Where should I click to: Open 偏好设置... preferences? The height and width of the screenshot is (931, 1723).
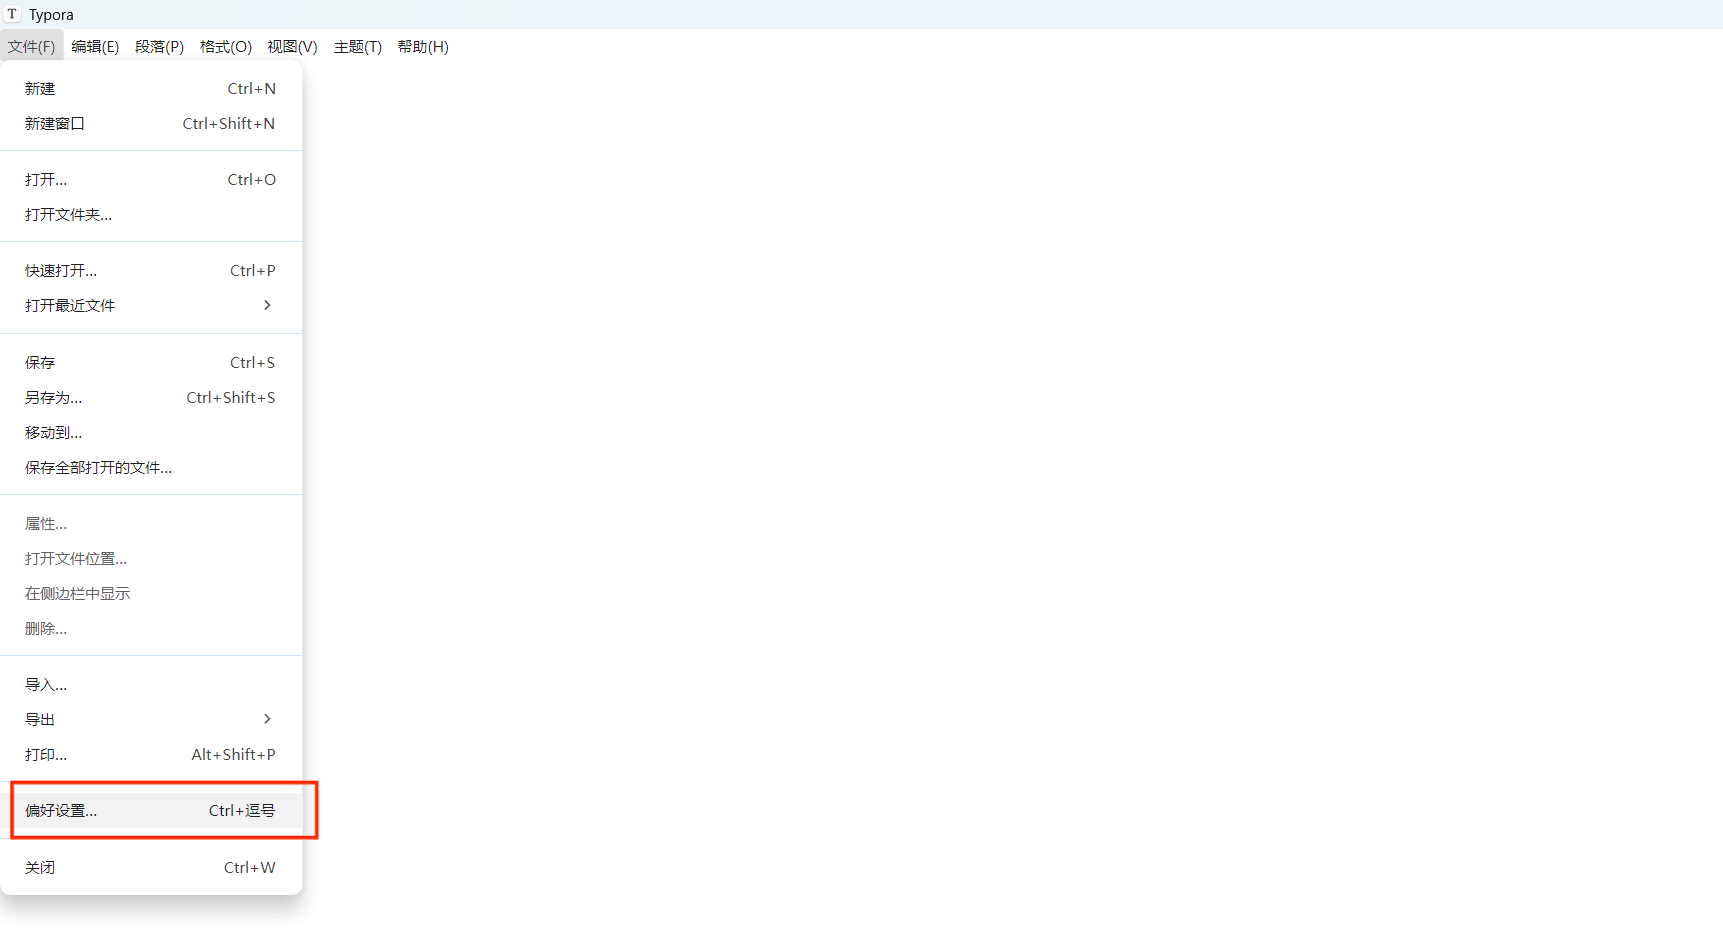pyautogui.click(x=61, y=811)
